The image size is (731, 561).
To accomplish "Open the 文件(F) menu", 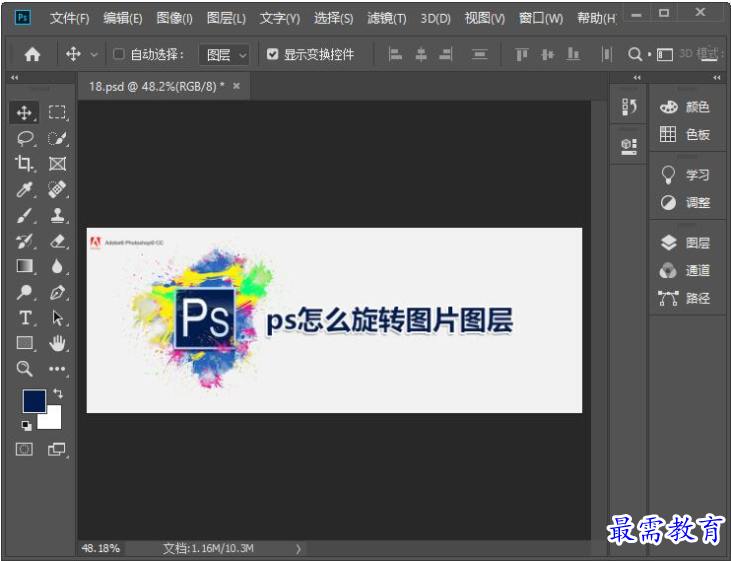I will (x=69, y=19).
